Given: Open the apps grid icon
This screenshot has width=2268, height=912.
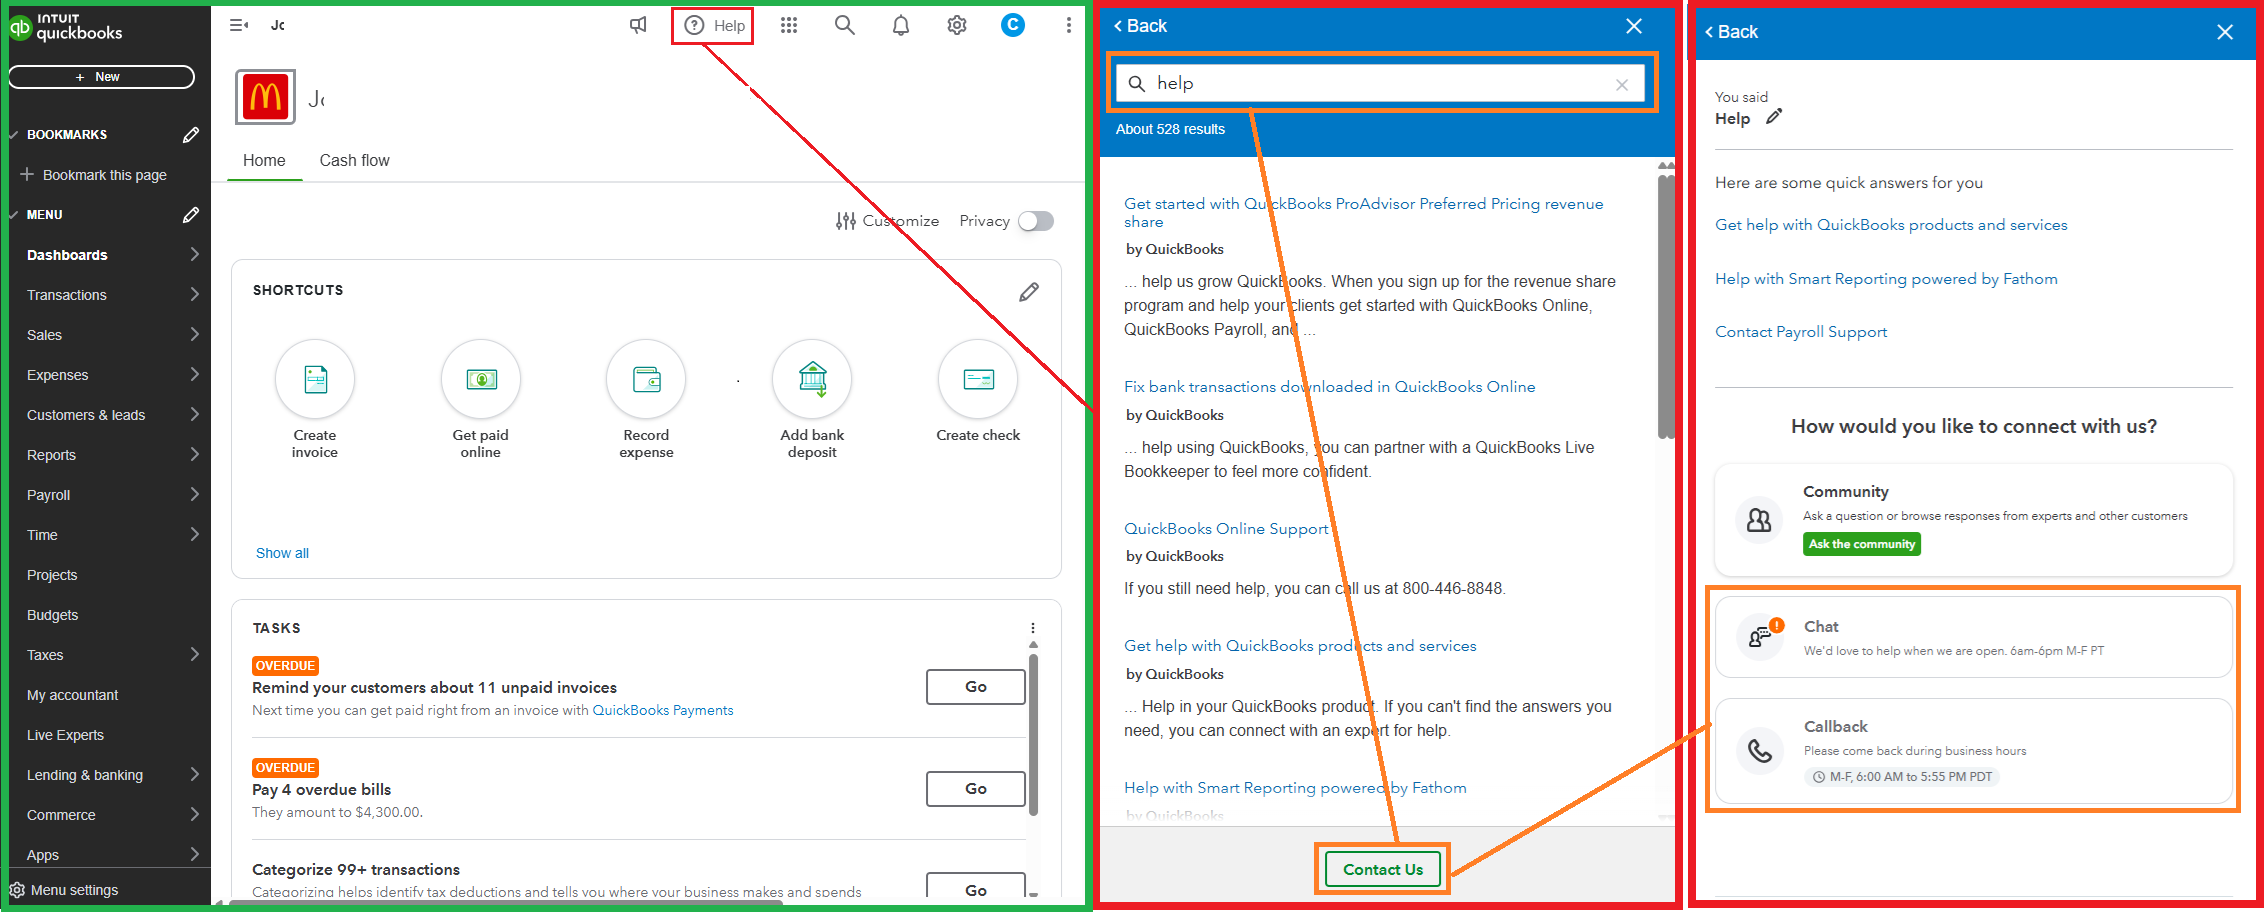Looking at the screenshot, I should pyautogui.click(x=789, y=25).
